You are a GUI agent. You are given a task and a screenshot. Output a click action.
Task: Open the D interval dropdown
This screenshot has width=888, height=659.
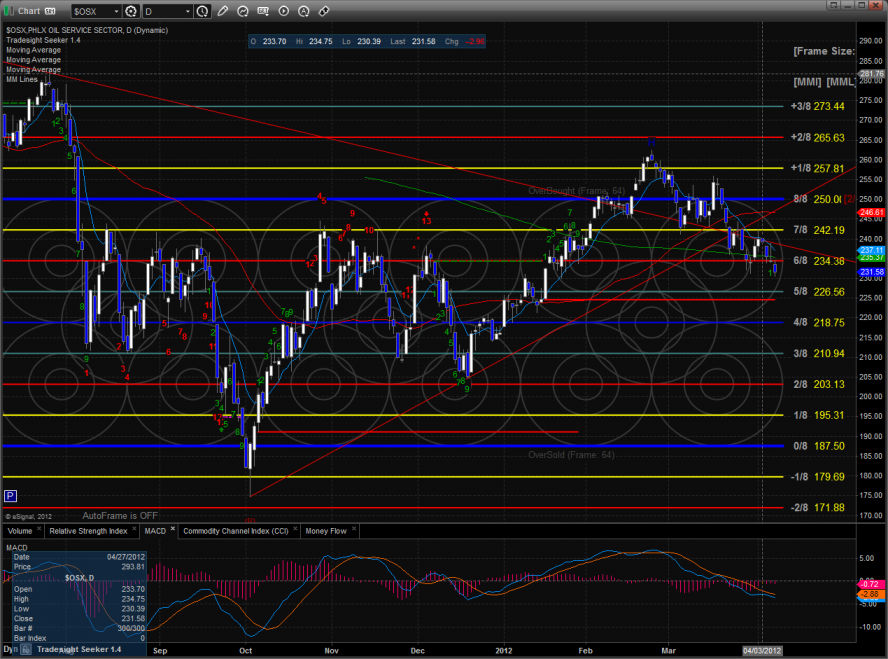click(174, 11)
